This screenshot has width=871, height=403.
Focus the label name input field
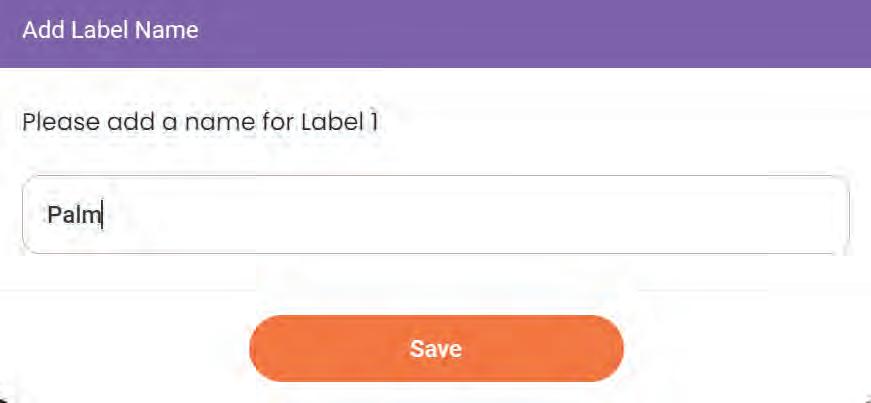click(435, 215)
